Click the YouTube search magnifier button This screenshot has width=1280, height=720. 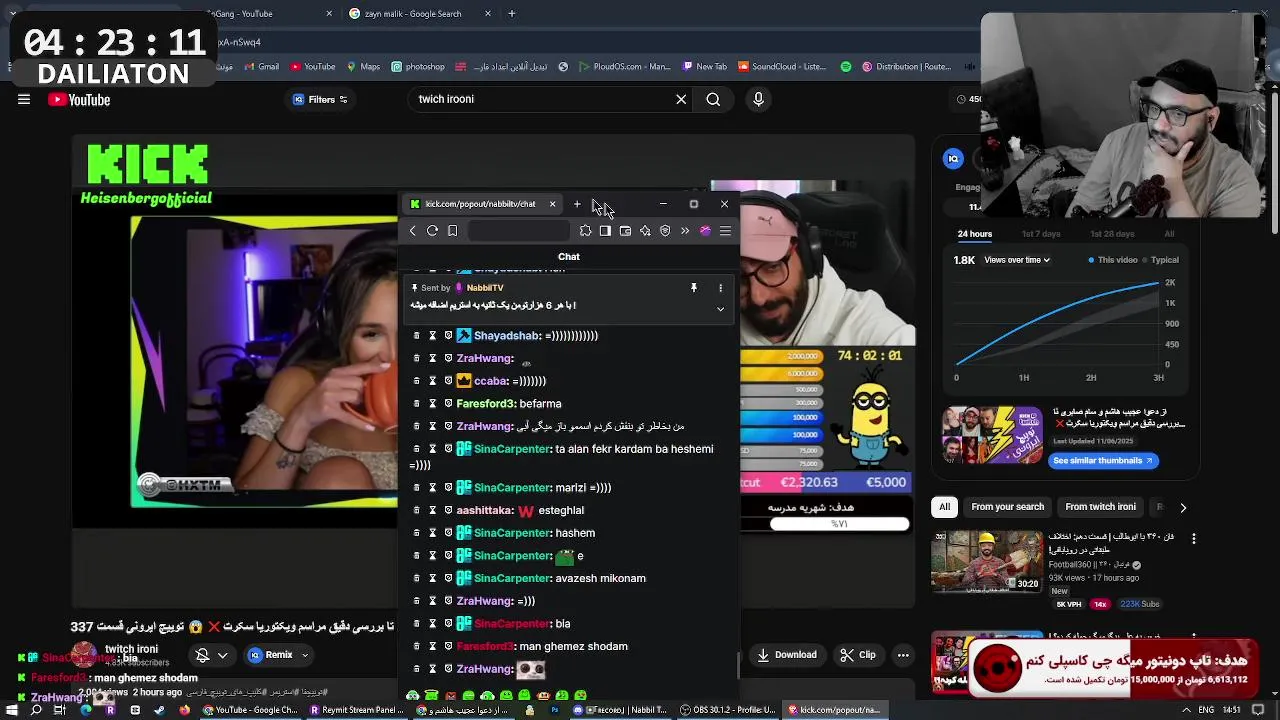click(713, 99)
